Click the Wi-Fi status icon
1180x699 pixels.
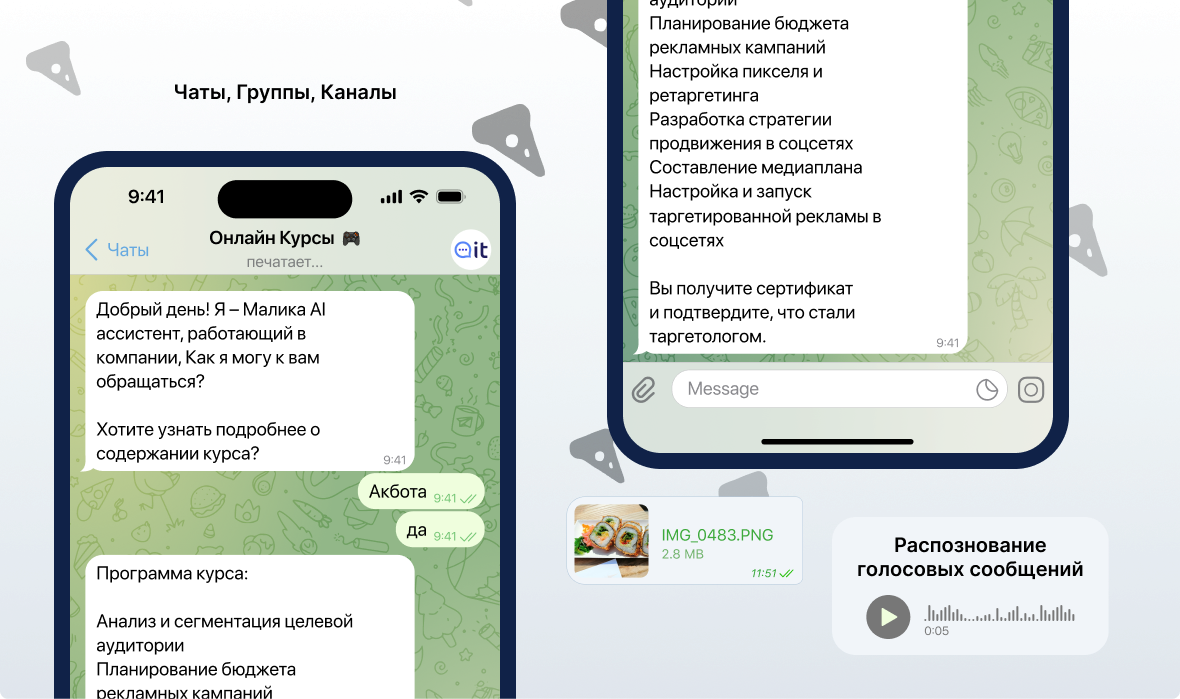[419, 197]
